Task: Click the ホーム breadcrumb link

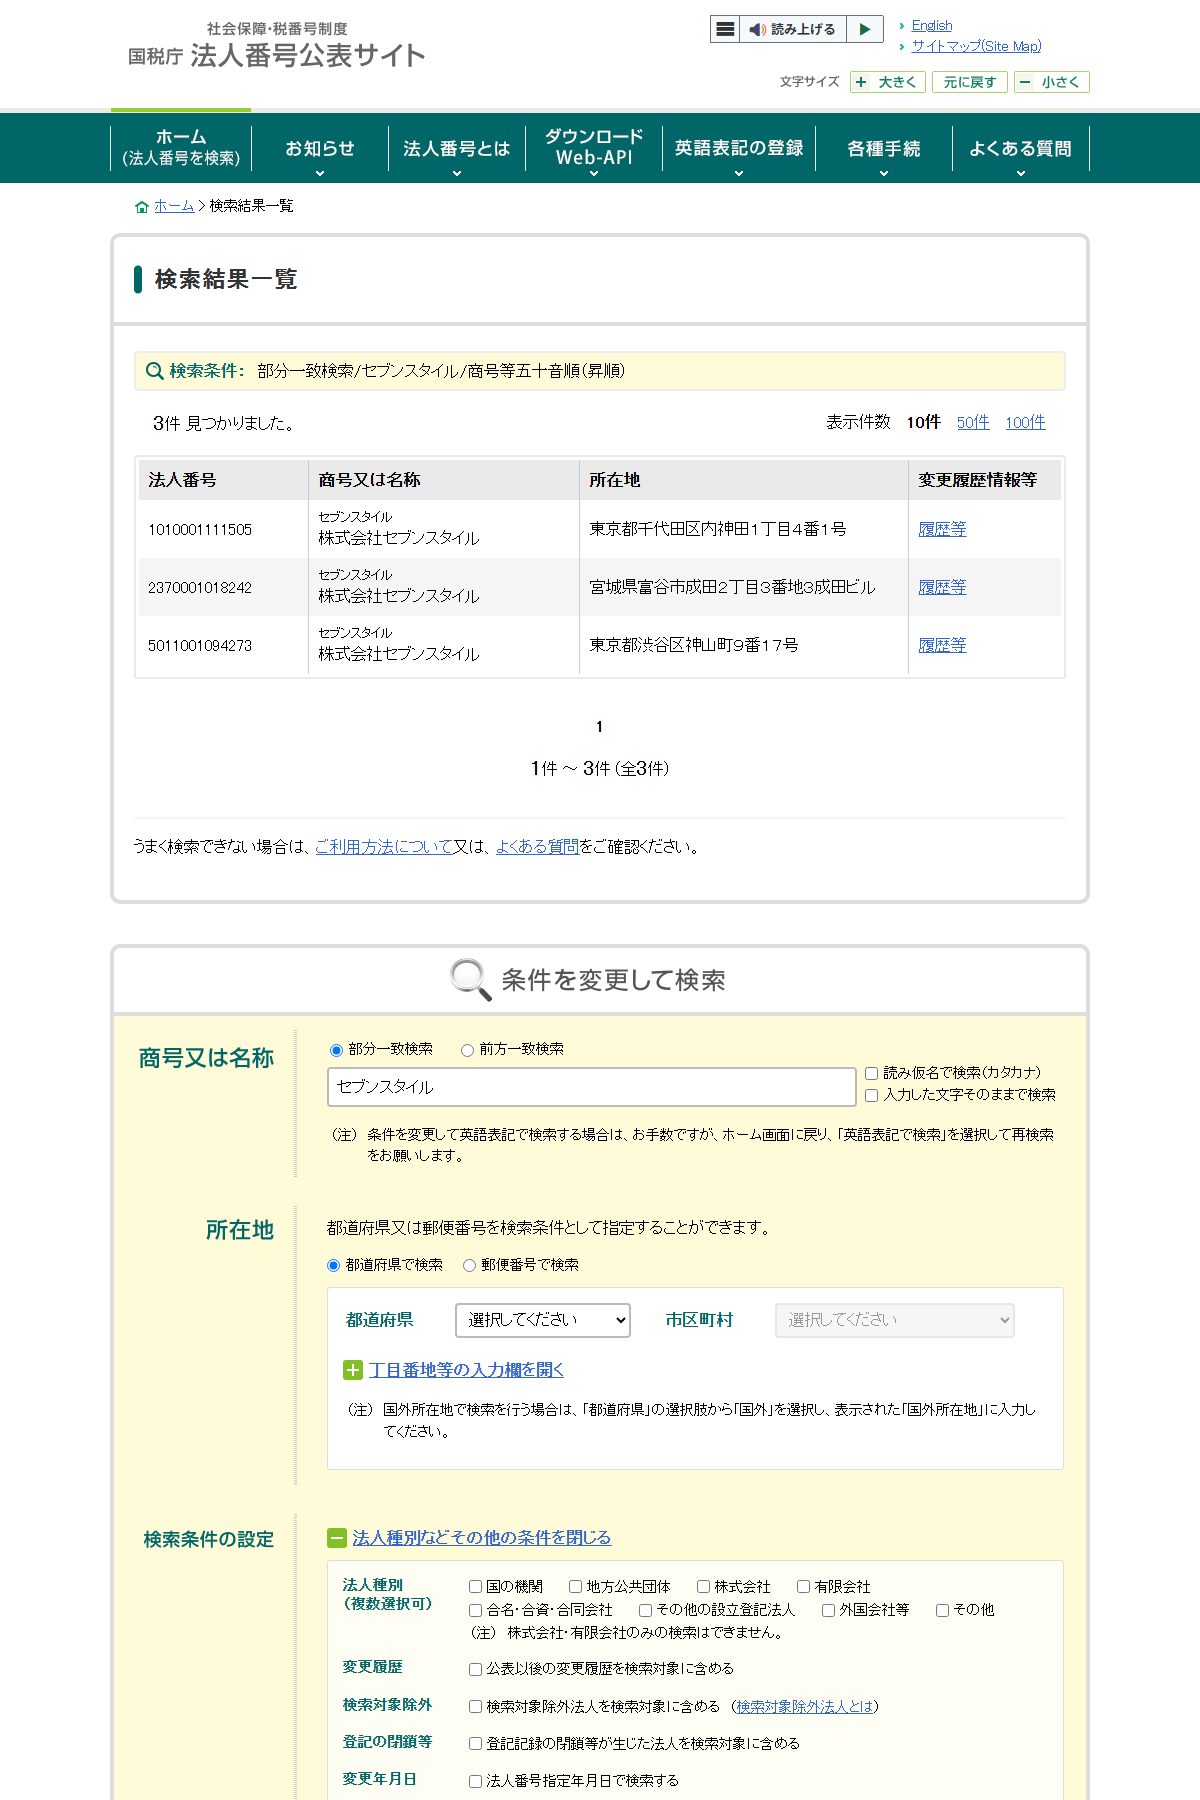Action: pyautogui.click(x=174, y=206)
